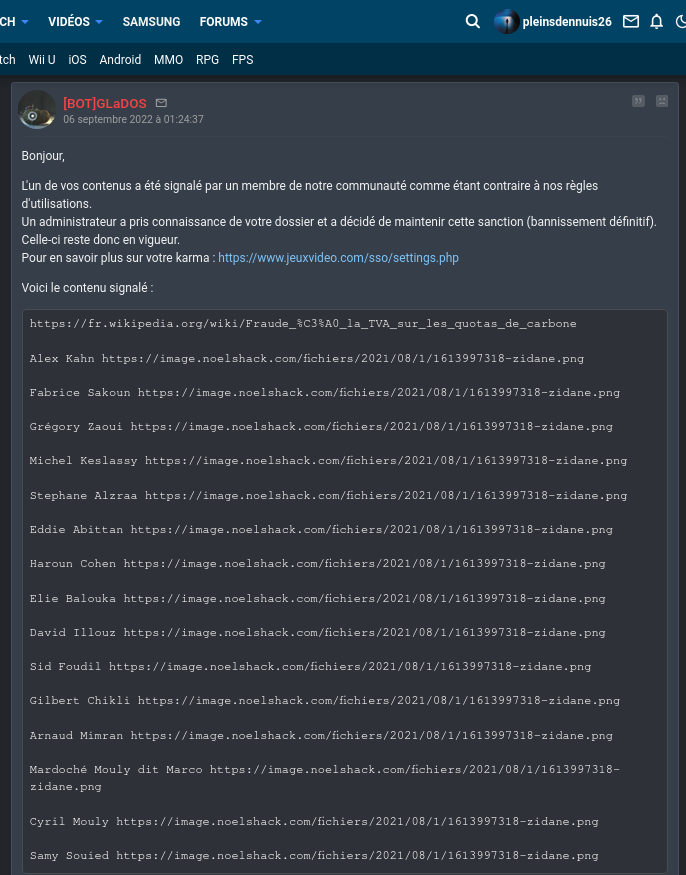Open the jeuxvideo.com sso settings.php link
This screenshot has height=875, width=686.
(338, 258)
